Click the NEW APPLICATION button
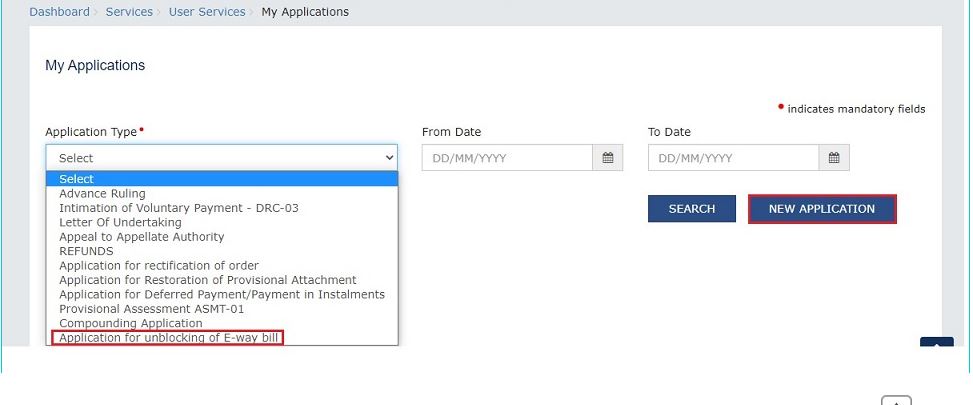 822,209
